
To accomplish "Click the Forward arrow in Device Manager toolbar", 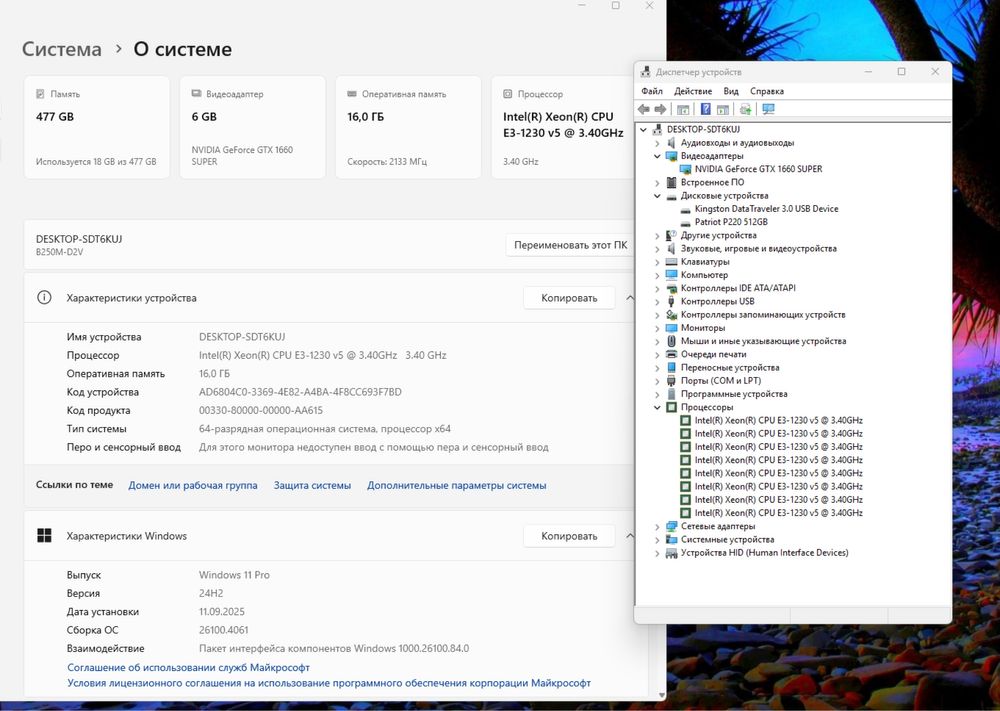I will point(660,109).
